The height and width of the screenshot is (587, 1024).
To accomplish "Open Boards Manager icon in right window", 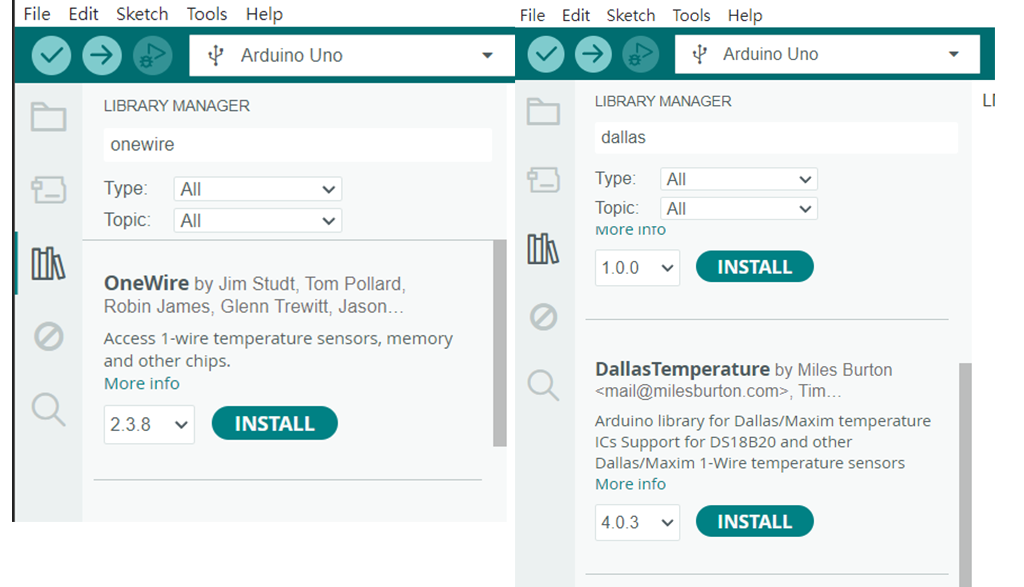I will point(543,180).
